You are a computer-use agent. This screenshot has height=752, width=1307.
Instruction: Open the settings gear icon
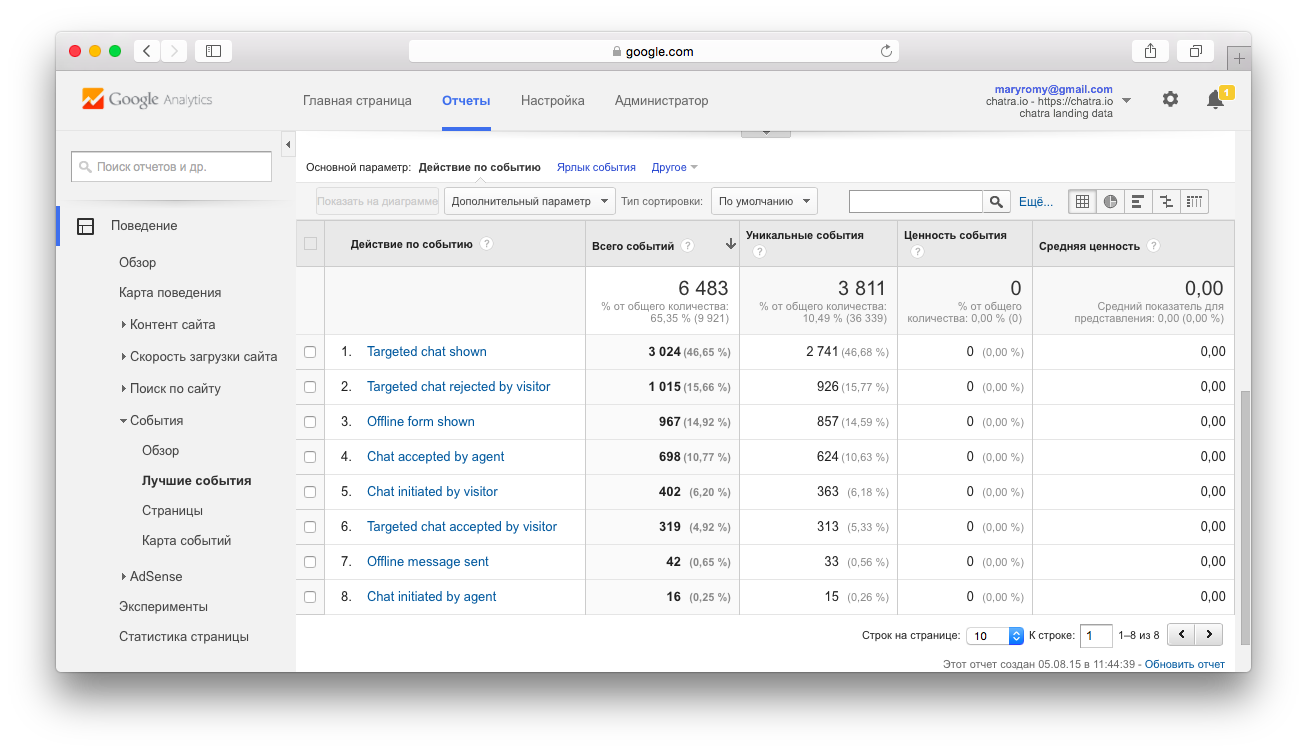(x=1170, y=100)
